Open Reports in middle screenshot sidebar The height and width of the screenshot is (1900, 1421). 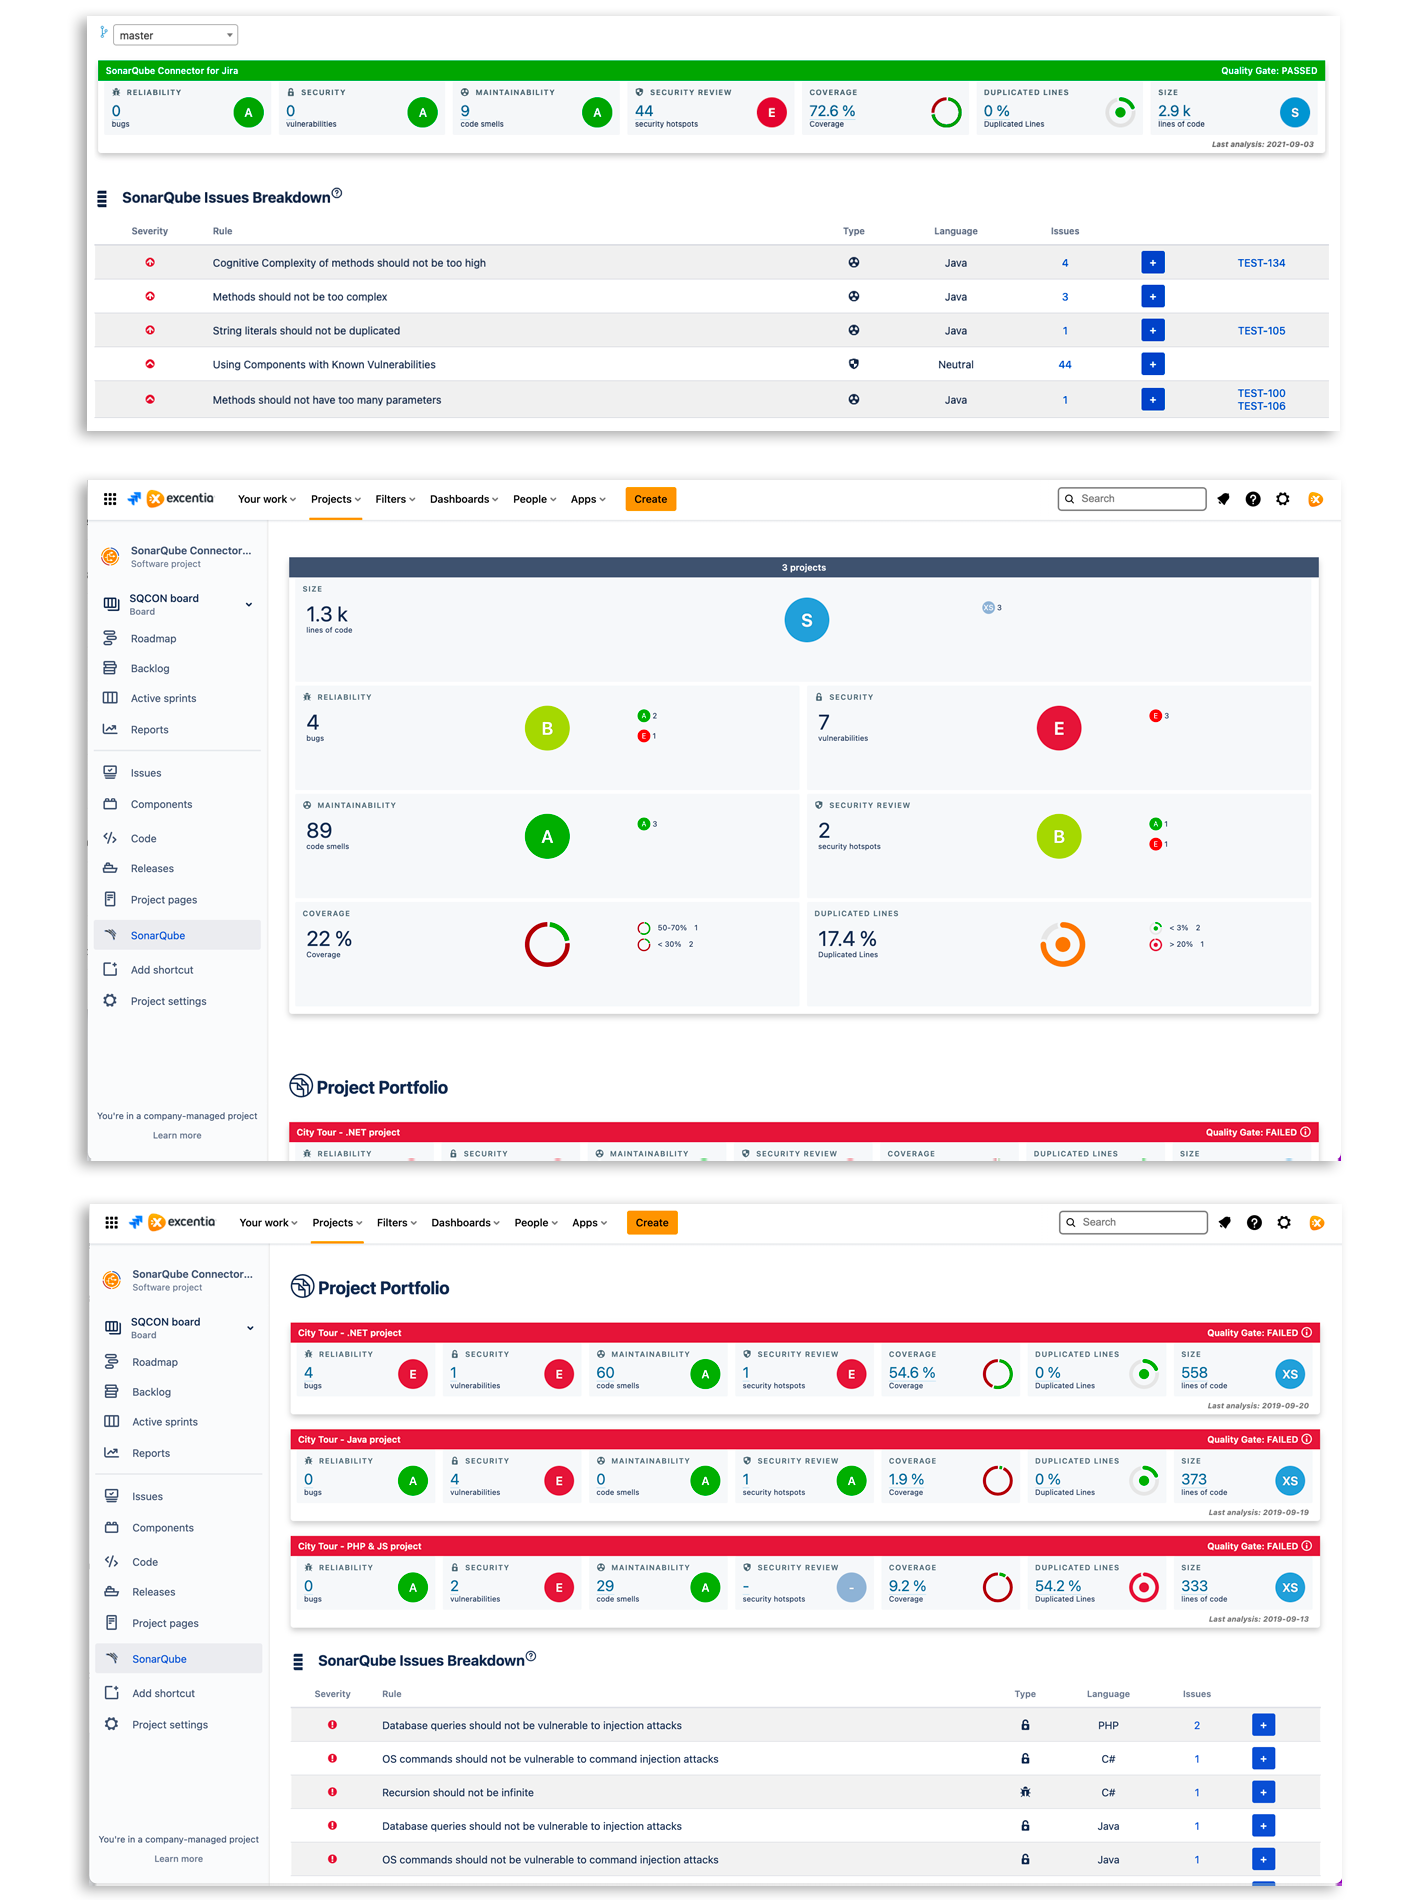pos(149,729)
